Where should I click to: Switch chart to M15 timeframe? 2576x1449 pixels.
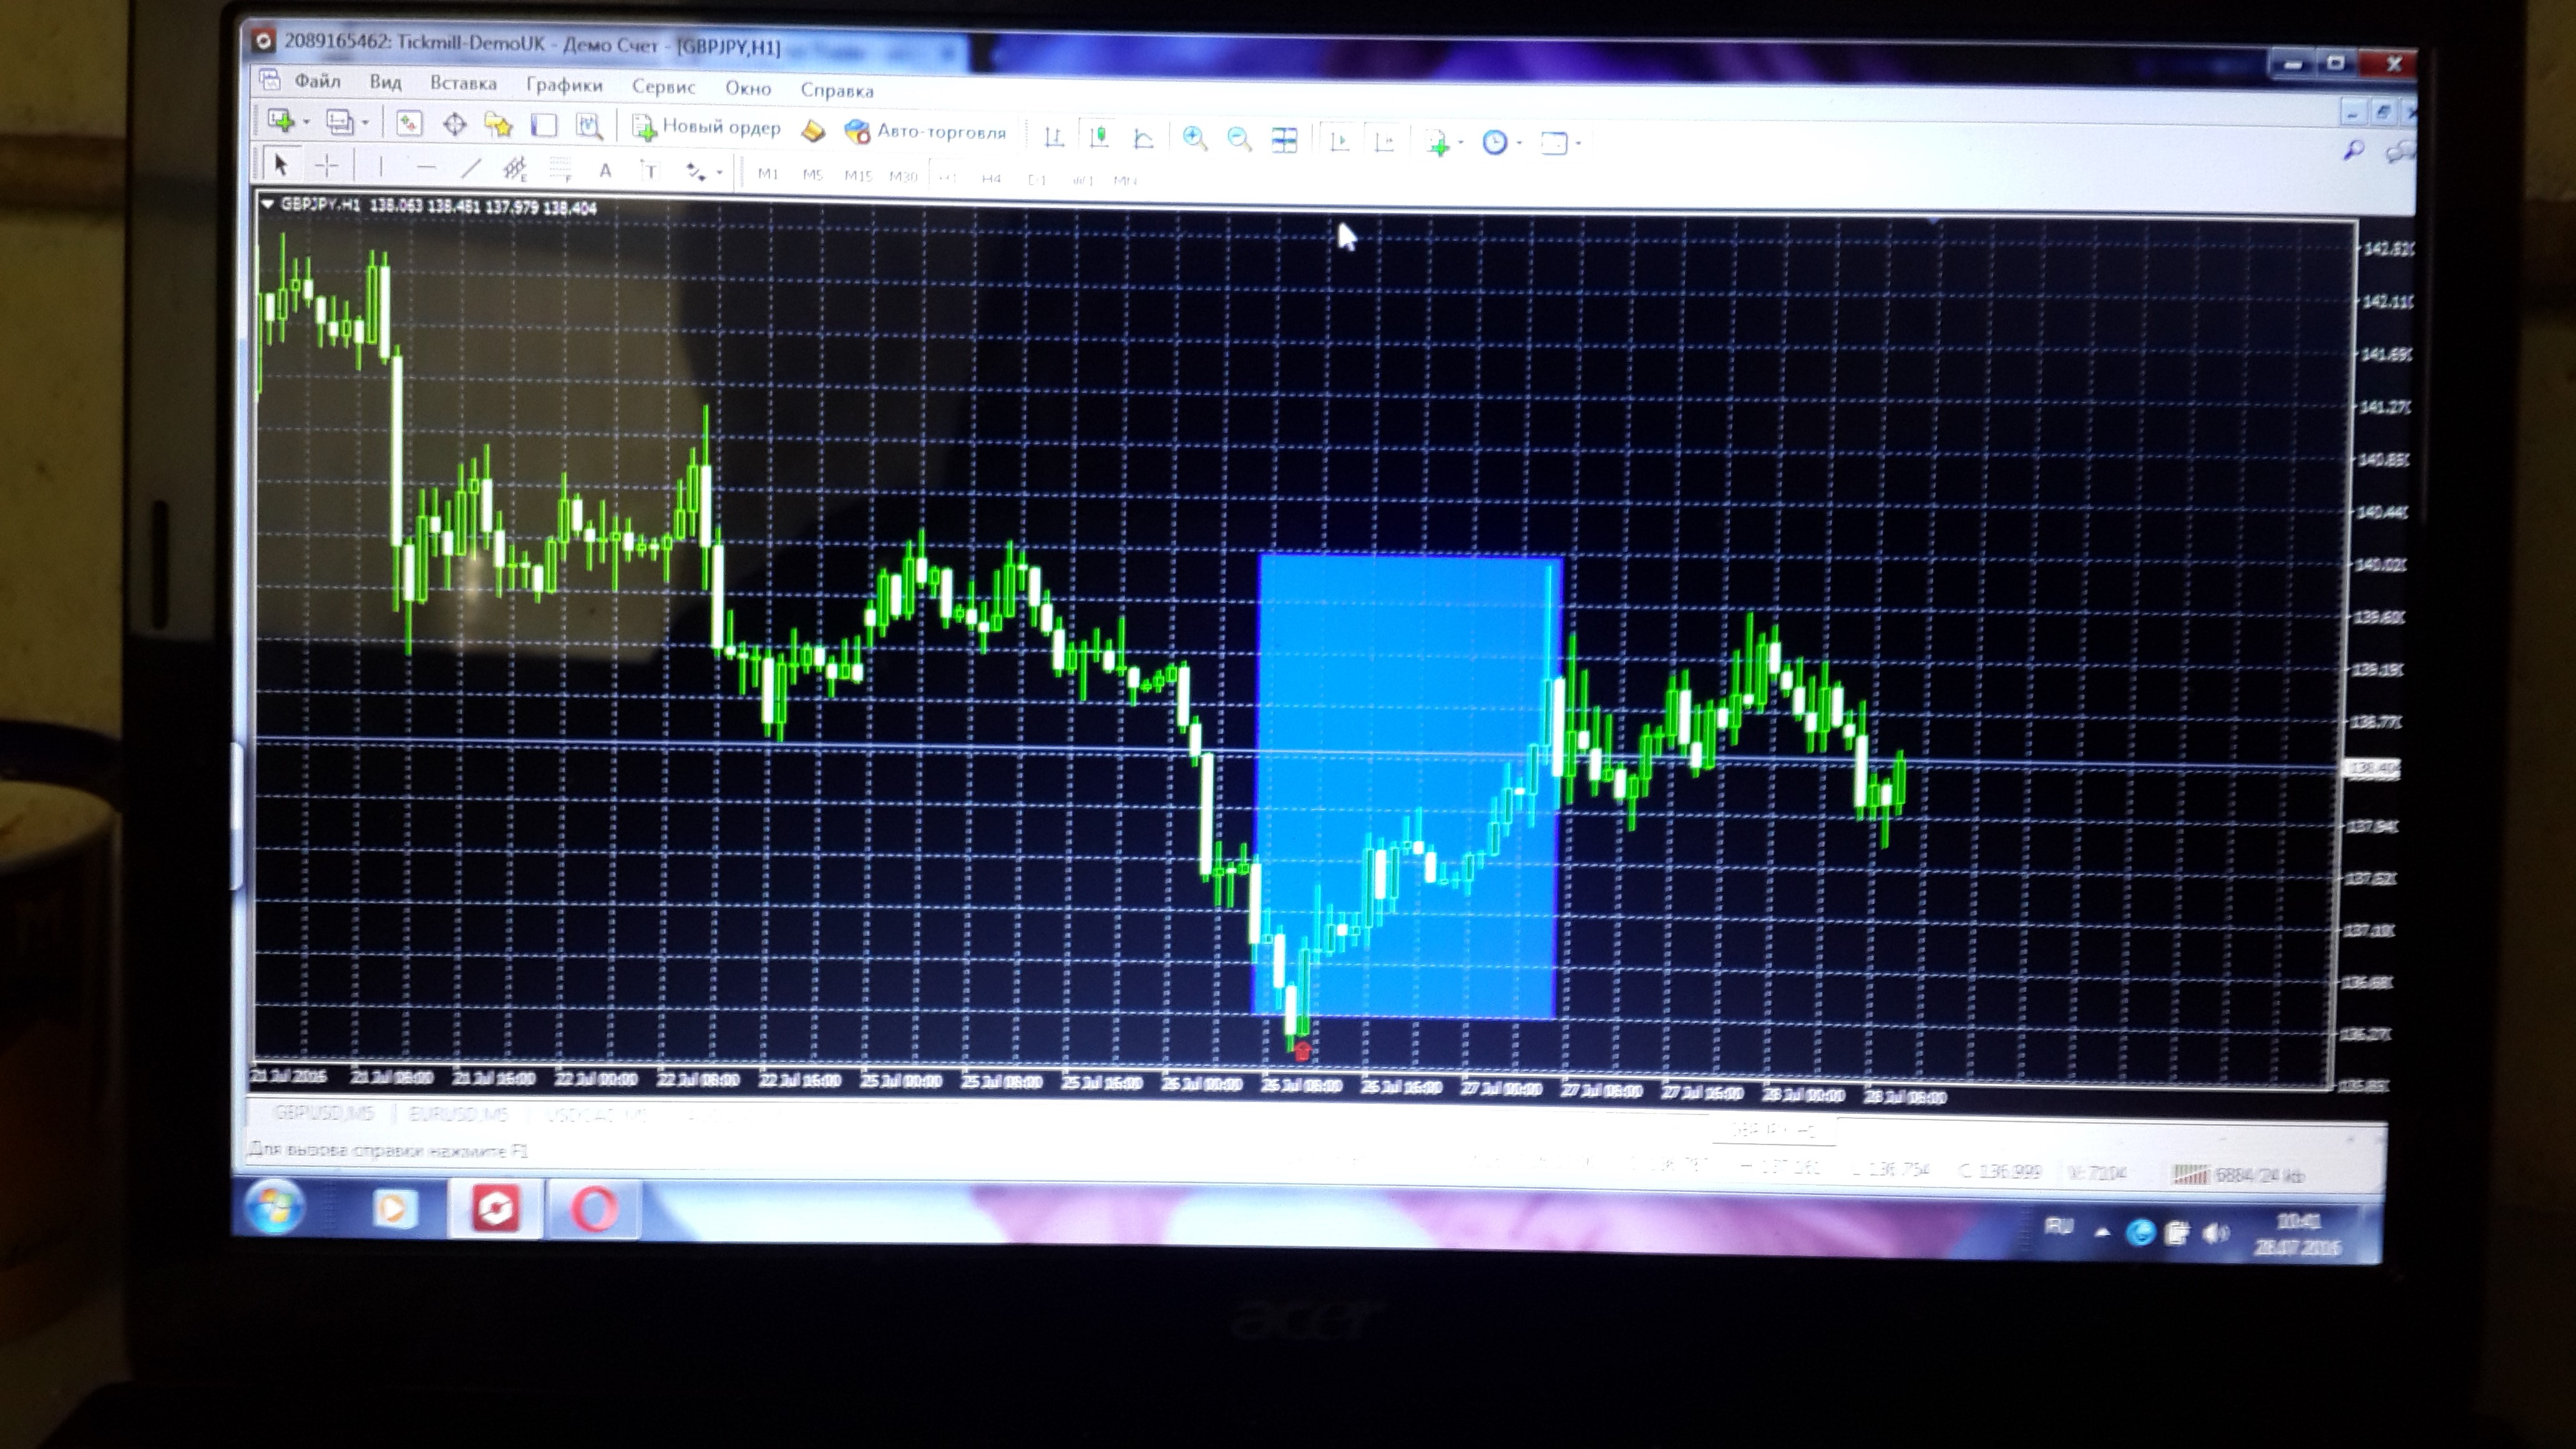click(x=858, y=176)
